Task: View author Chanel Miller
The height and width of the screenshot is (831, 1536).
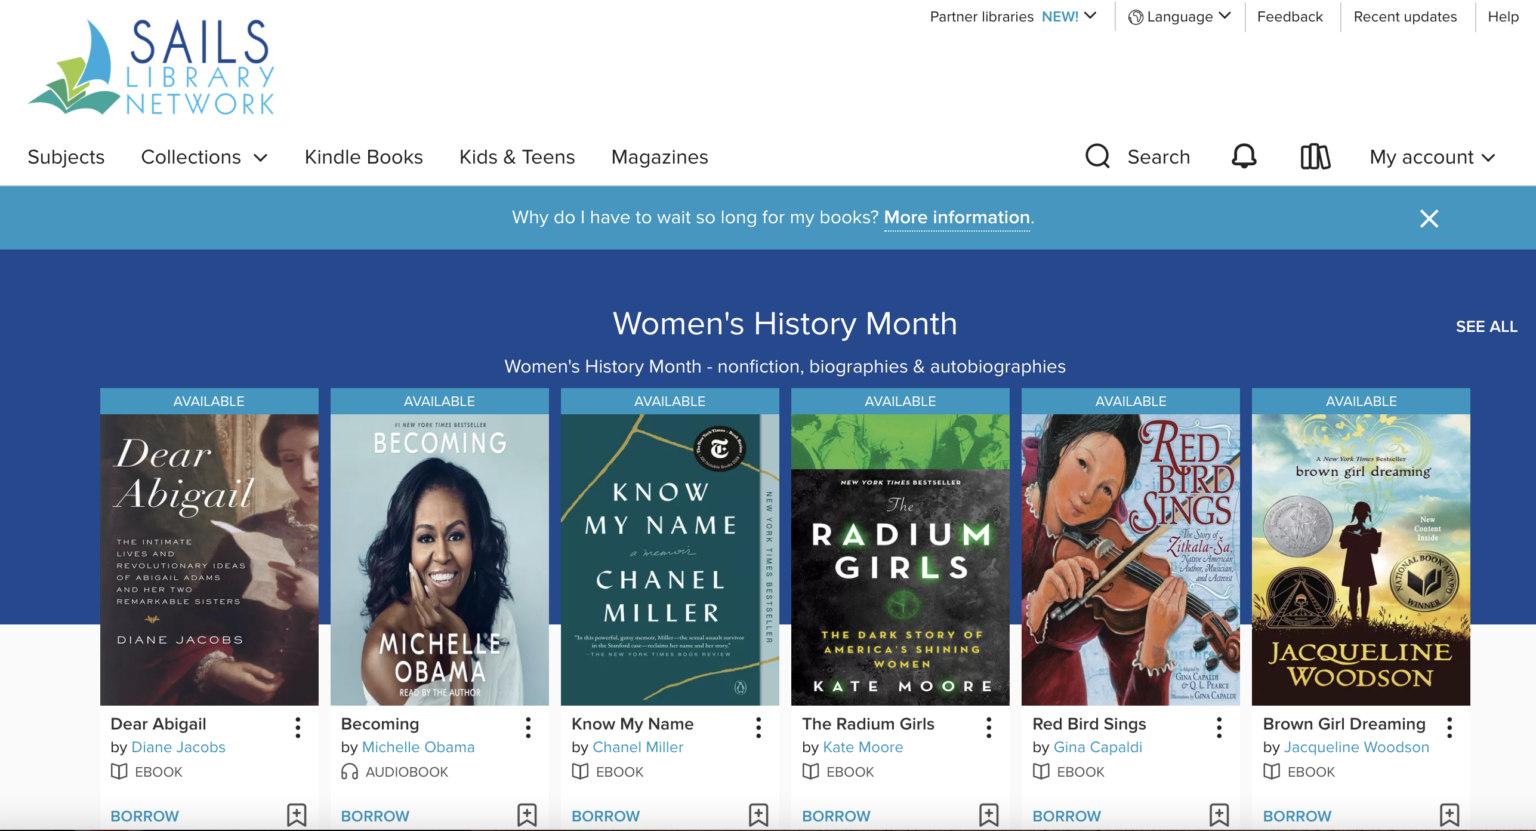Action: [638, 747]
